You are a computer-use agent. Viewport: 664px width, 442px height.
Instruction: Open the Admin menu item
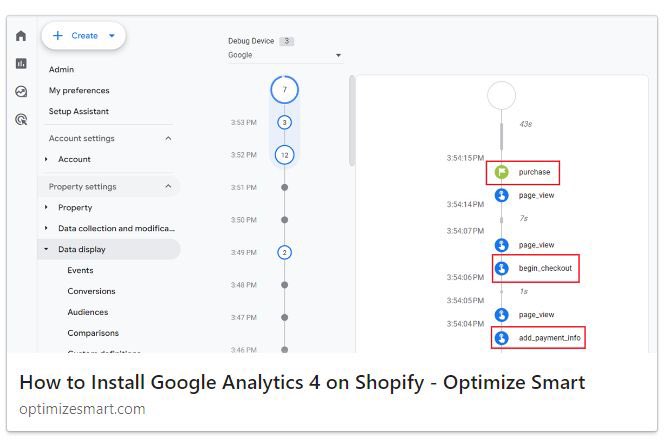coord(61,69)
